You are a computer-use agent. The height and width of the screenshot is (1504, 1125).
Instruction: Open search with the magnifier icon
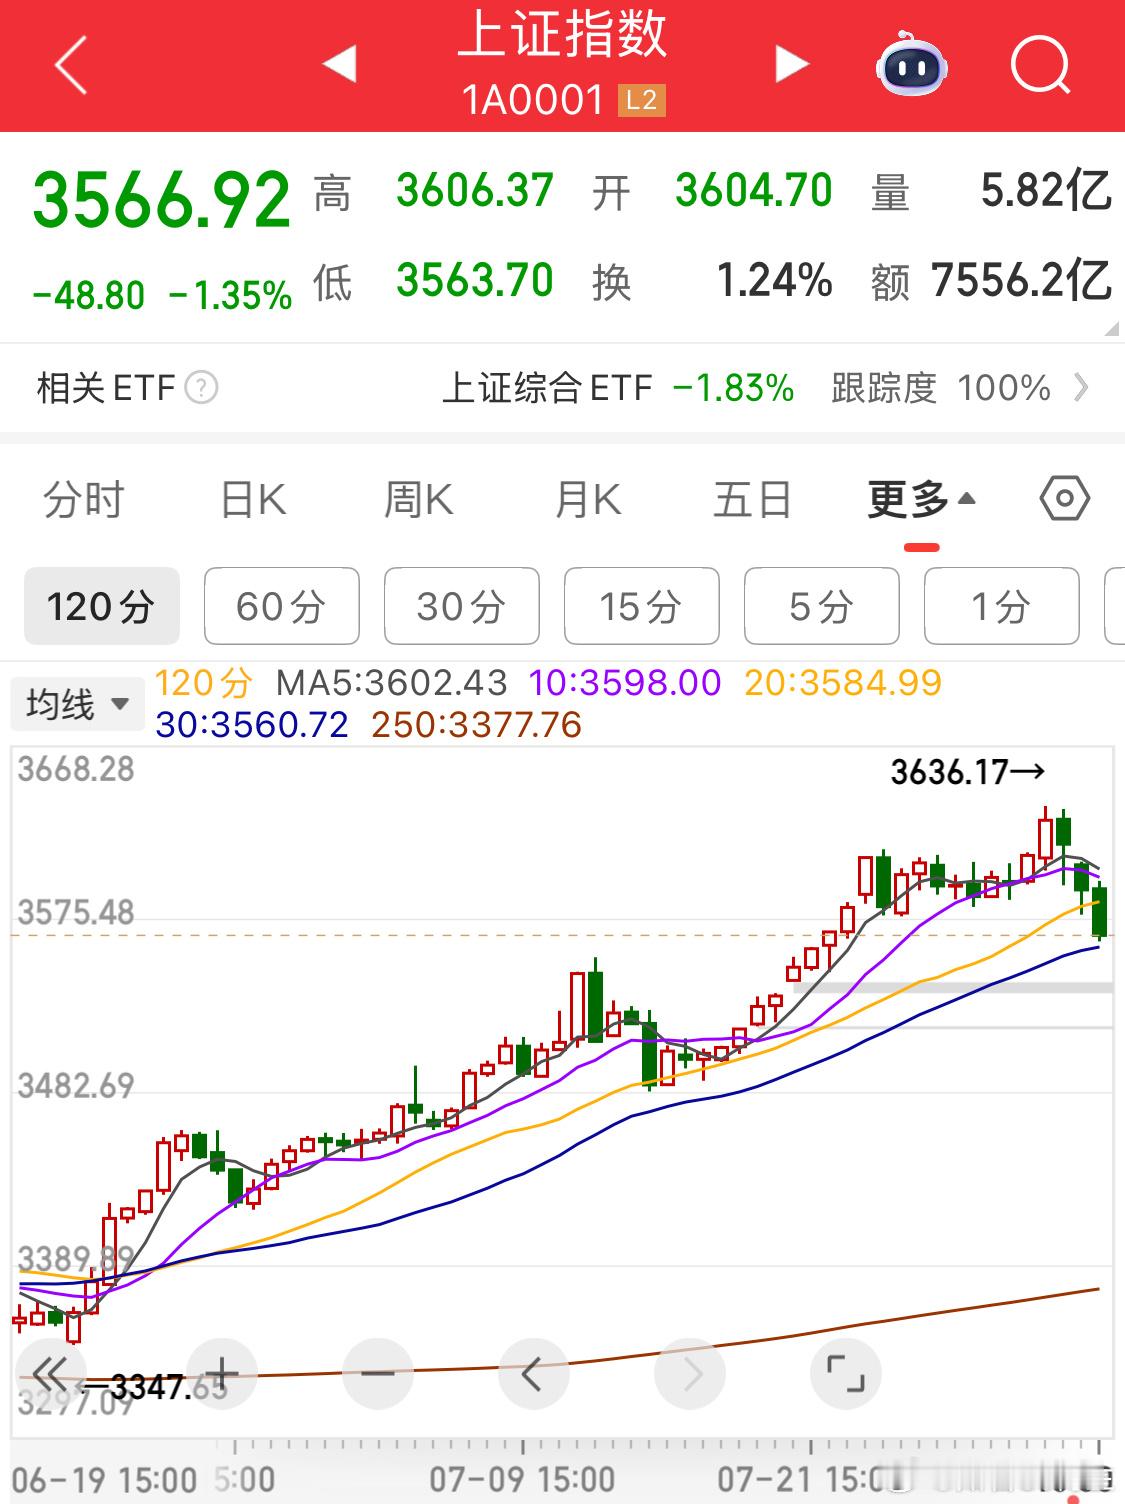click(x=1040, y=65)
